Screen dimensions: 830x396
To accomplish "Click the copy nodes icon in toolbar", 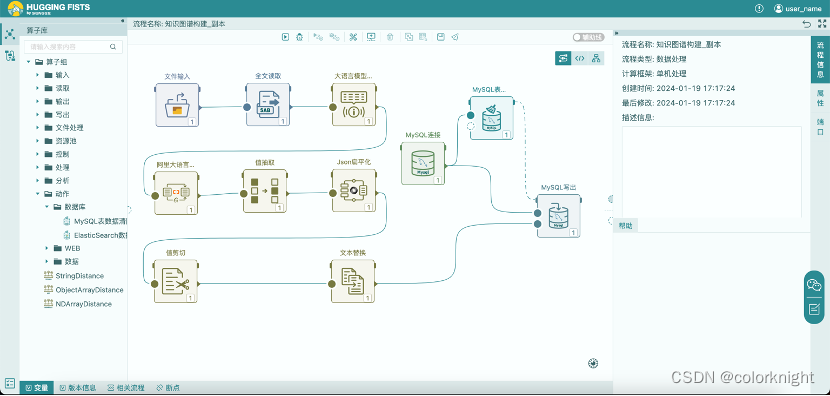I will click(409, 37).
